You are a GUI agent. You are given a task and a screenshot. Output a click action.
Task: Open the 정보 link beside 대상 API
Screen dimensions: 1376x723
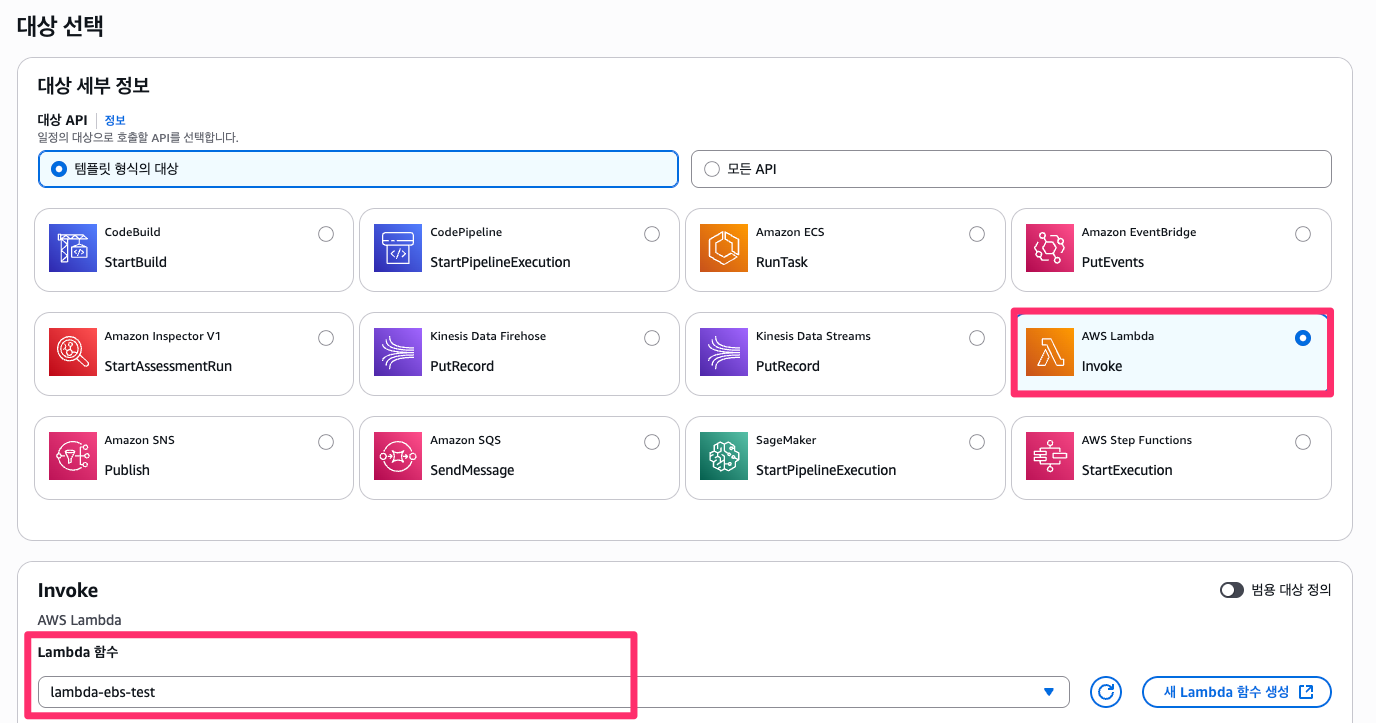(x=115, y=120)
